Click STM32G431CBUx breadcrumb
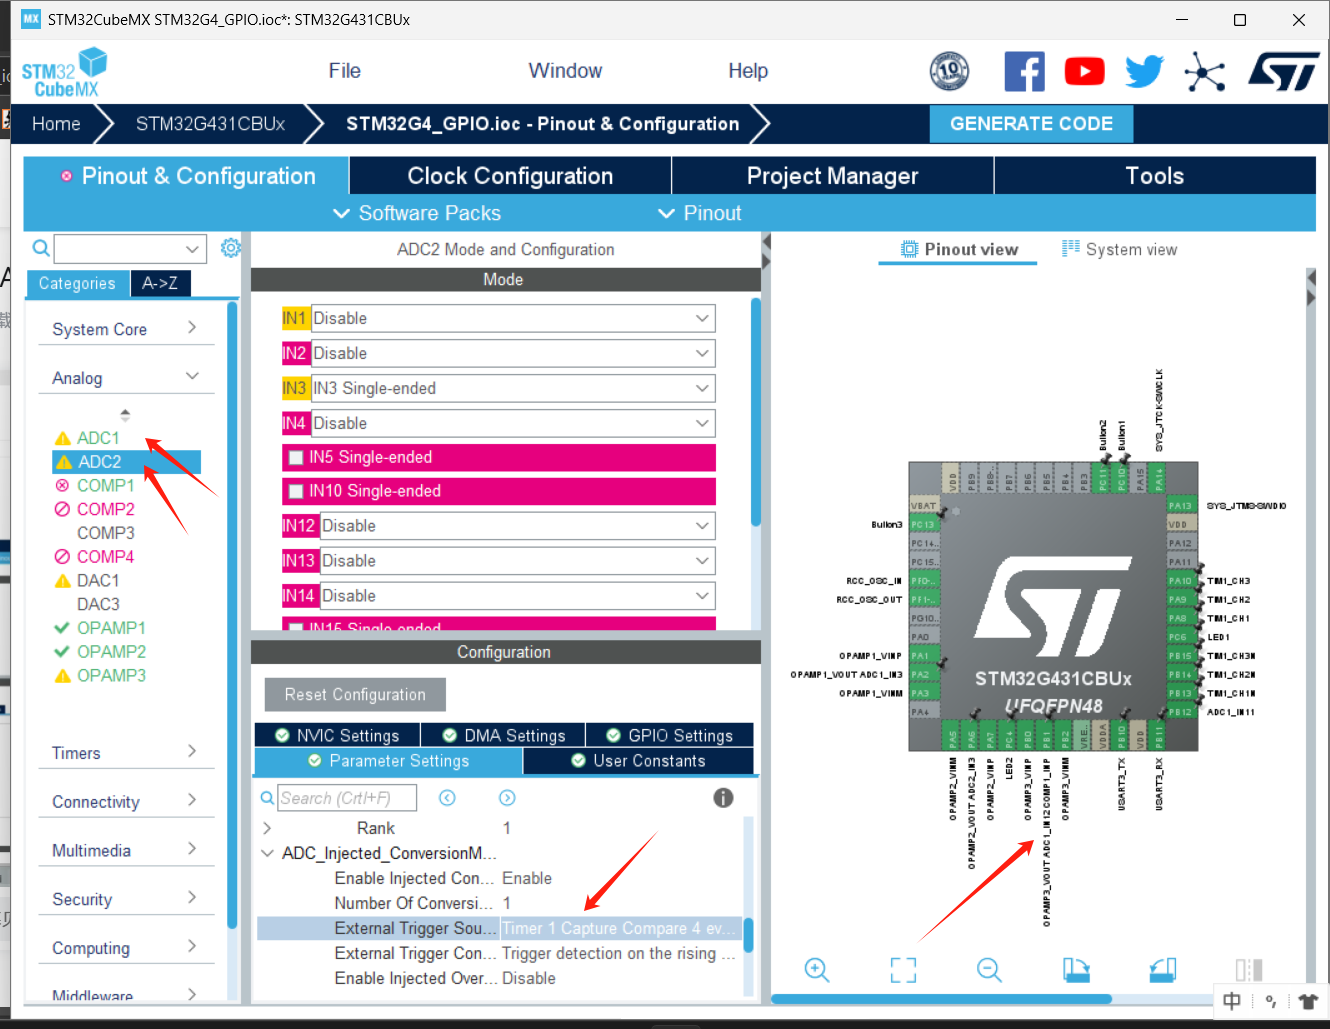 [210, 124]
